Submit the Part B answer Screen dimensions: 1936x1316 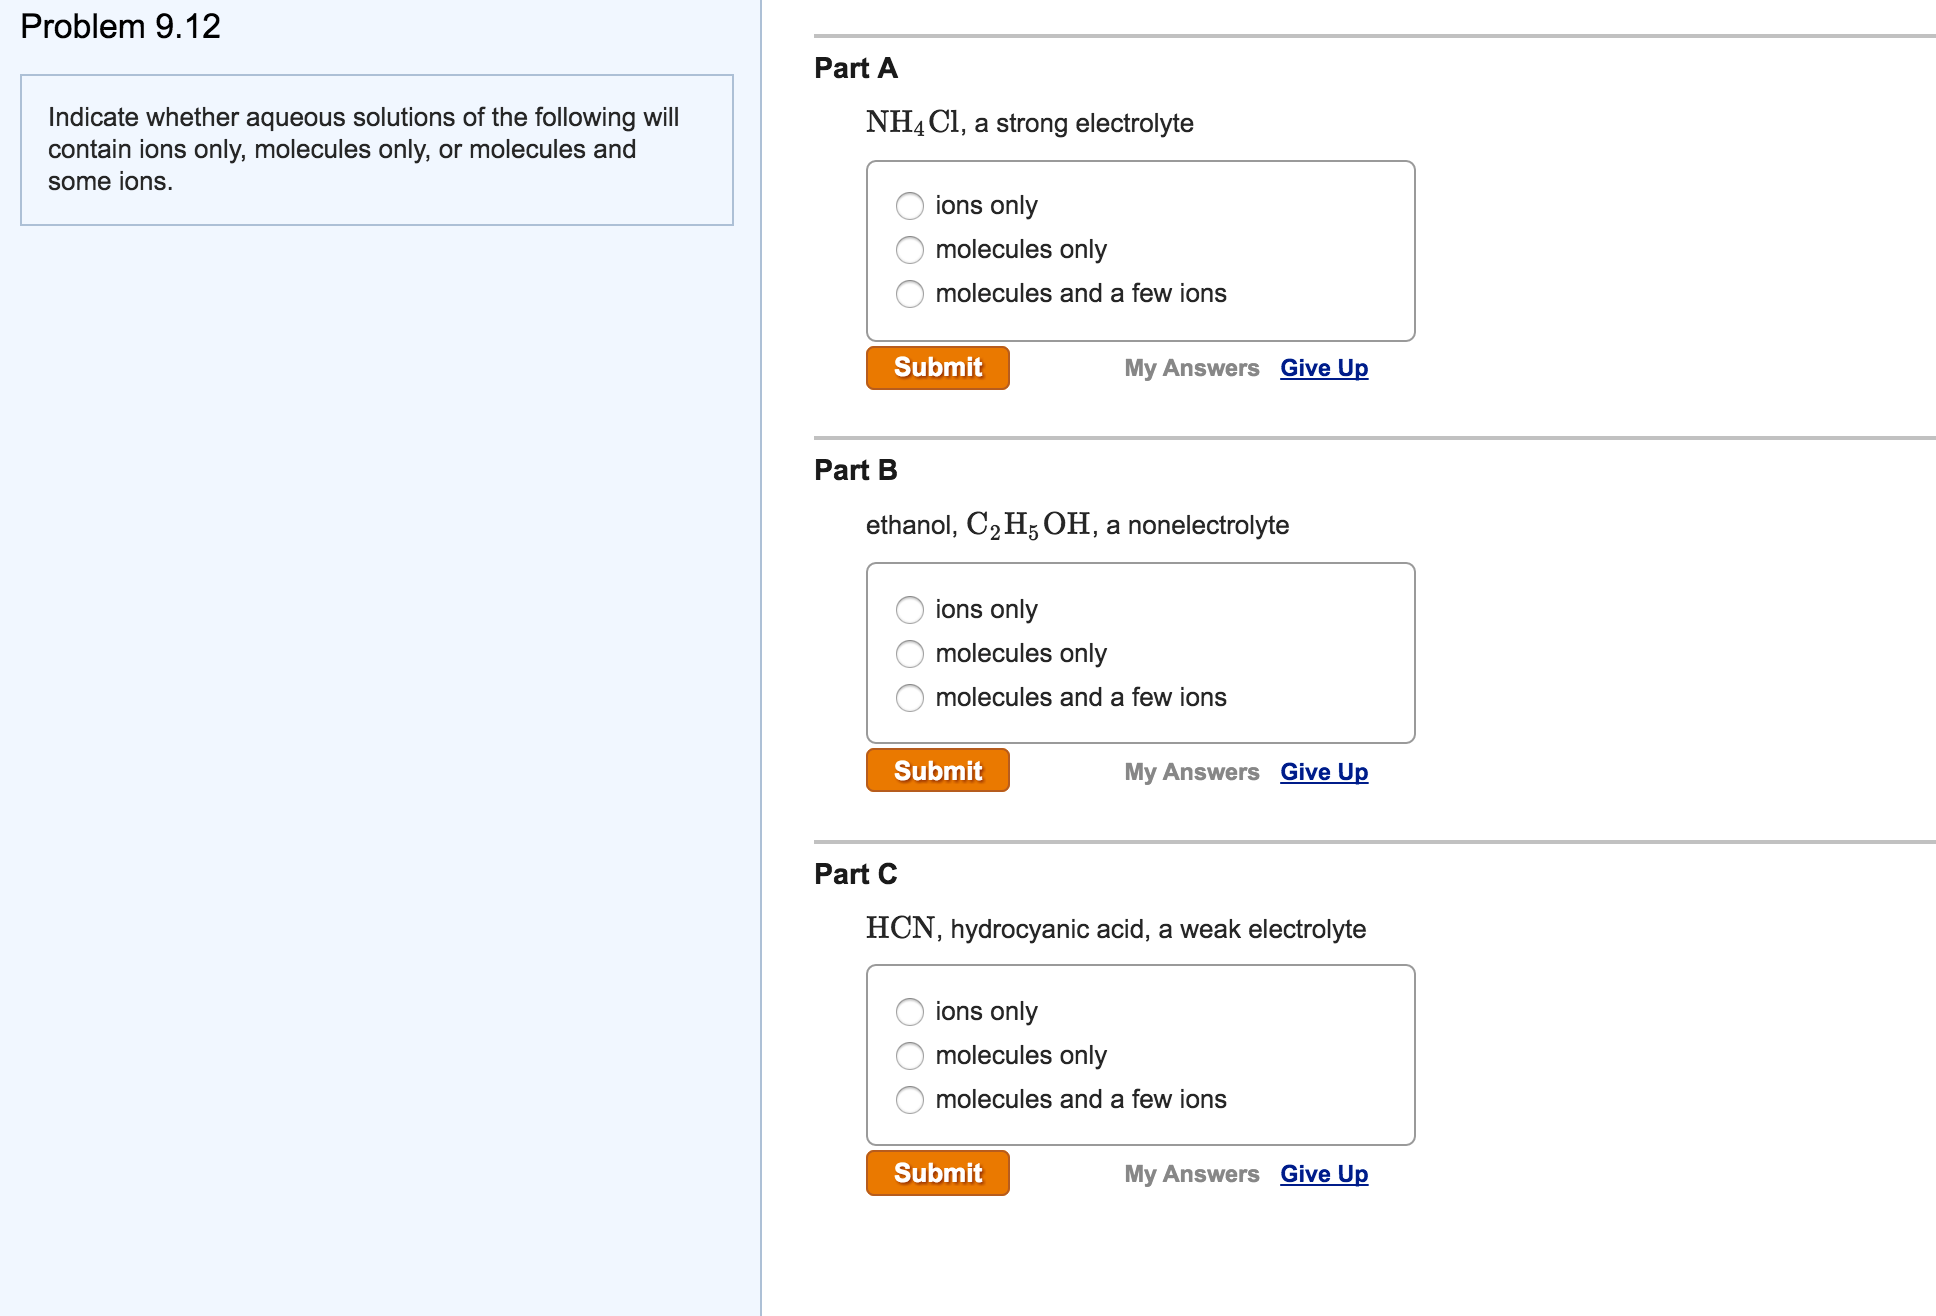[x=937, y=771]
